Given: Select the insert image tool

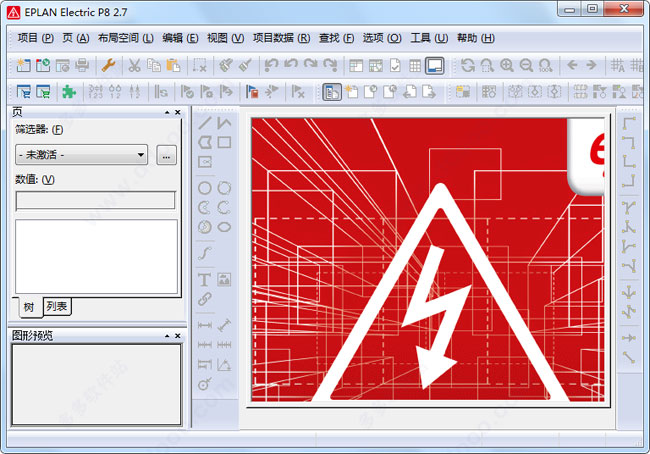Looking at the screenshot, I should click(224, 279).
